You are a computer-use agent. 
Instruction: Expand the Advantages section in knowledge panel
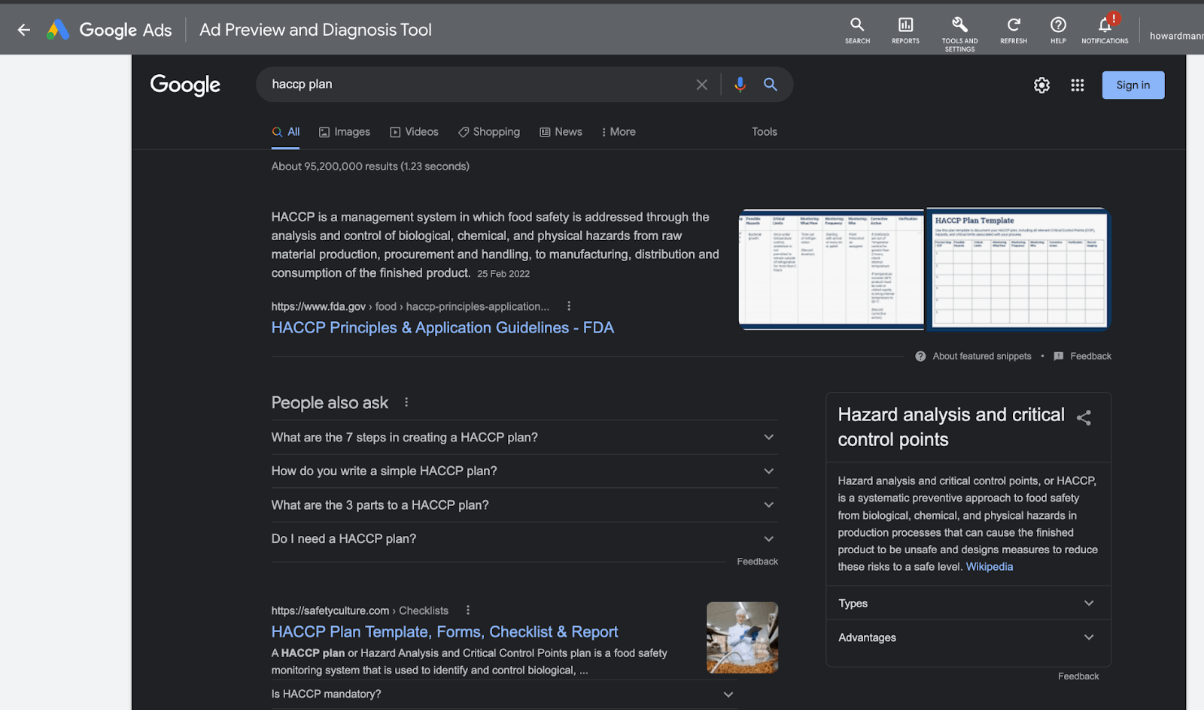click(968, 637)
